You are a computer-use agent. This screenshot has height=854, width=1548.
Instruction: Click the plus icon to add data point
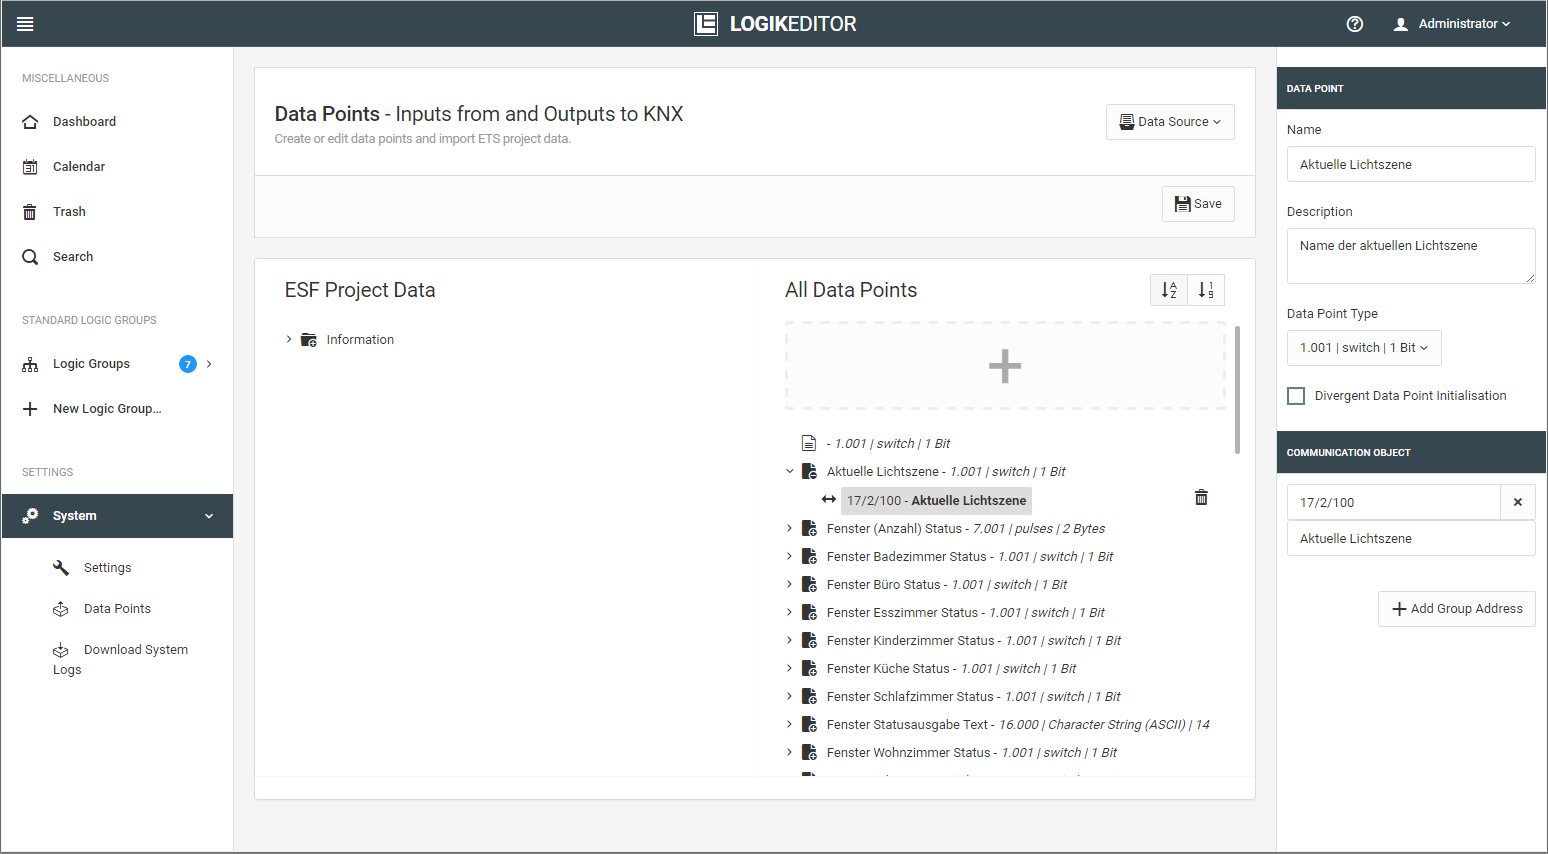[x=1004, y=366]
